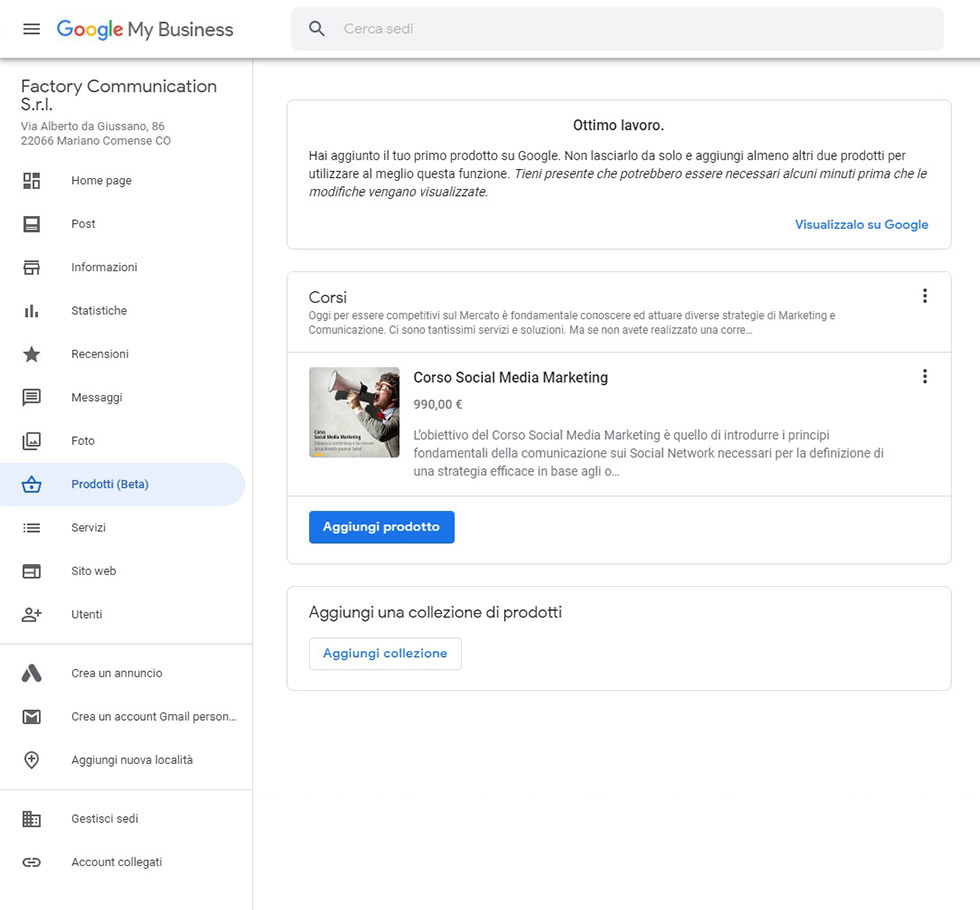Click the Home page dashboard icon
This screenshot has height=910, width=980.
tap(31, 181)
